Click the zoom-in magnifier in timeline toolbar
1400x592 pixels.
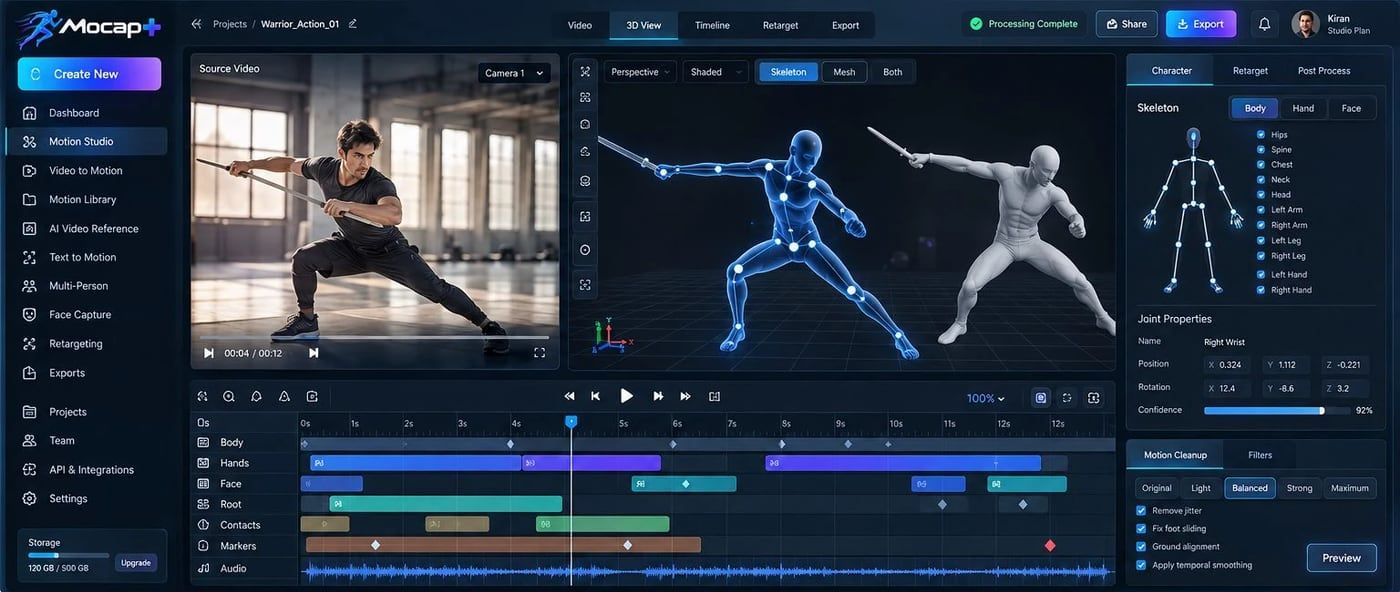click(229, 397)
